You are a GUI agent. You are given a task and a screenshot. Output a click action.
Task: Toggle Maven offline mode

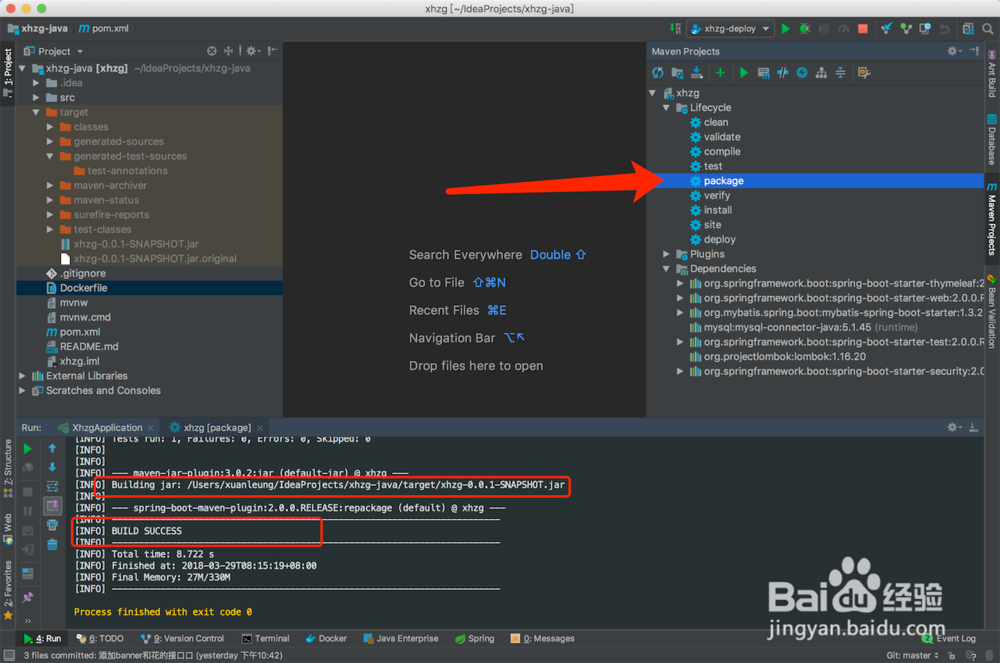(x=783, y=73)
